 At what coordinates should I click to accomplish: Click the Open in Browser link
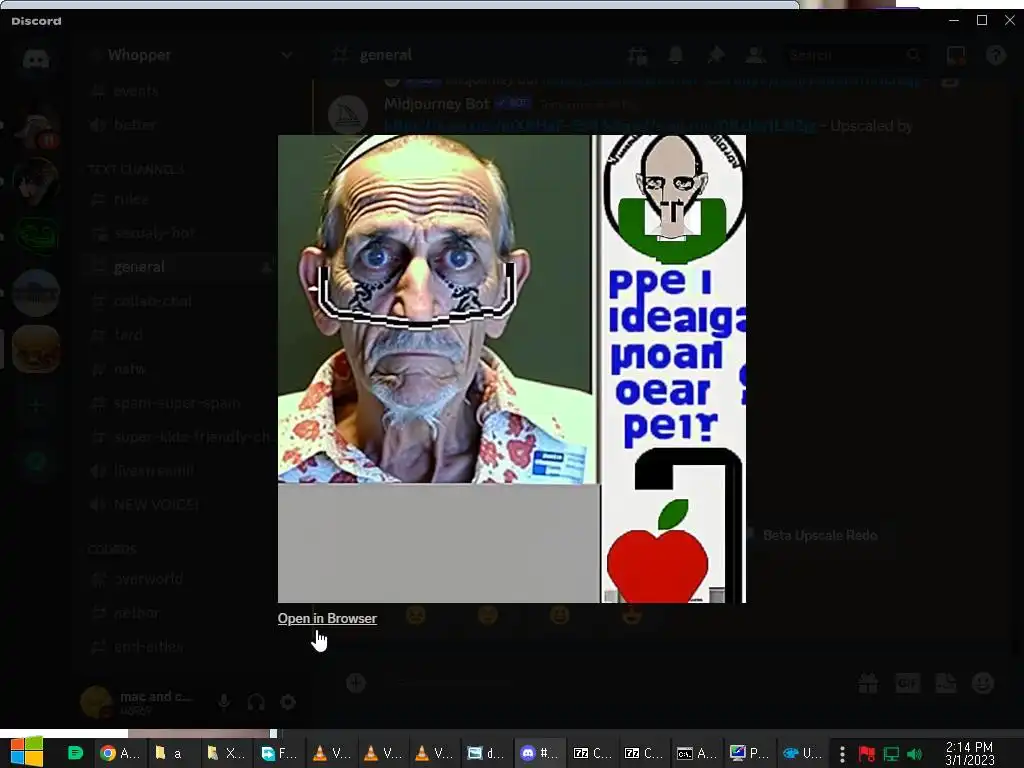click(327, 618)
